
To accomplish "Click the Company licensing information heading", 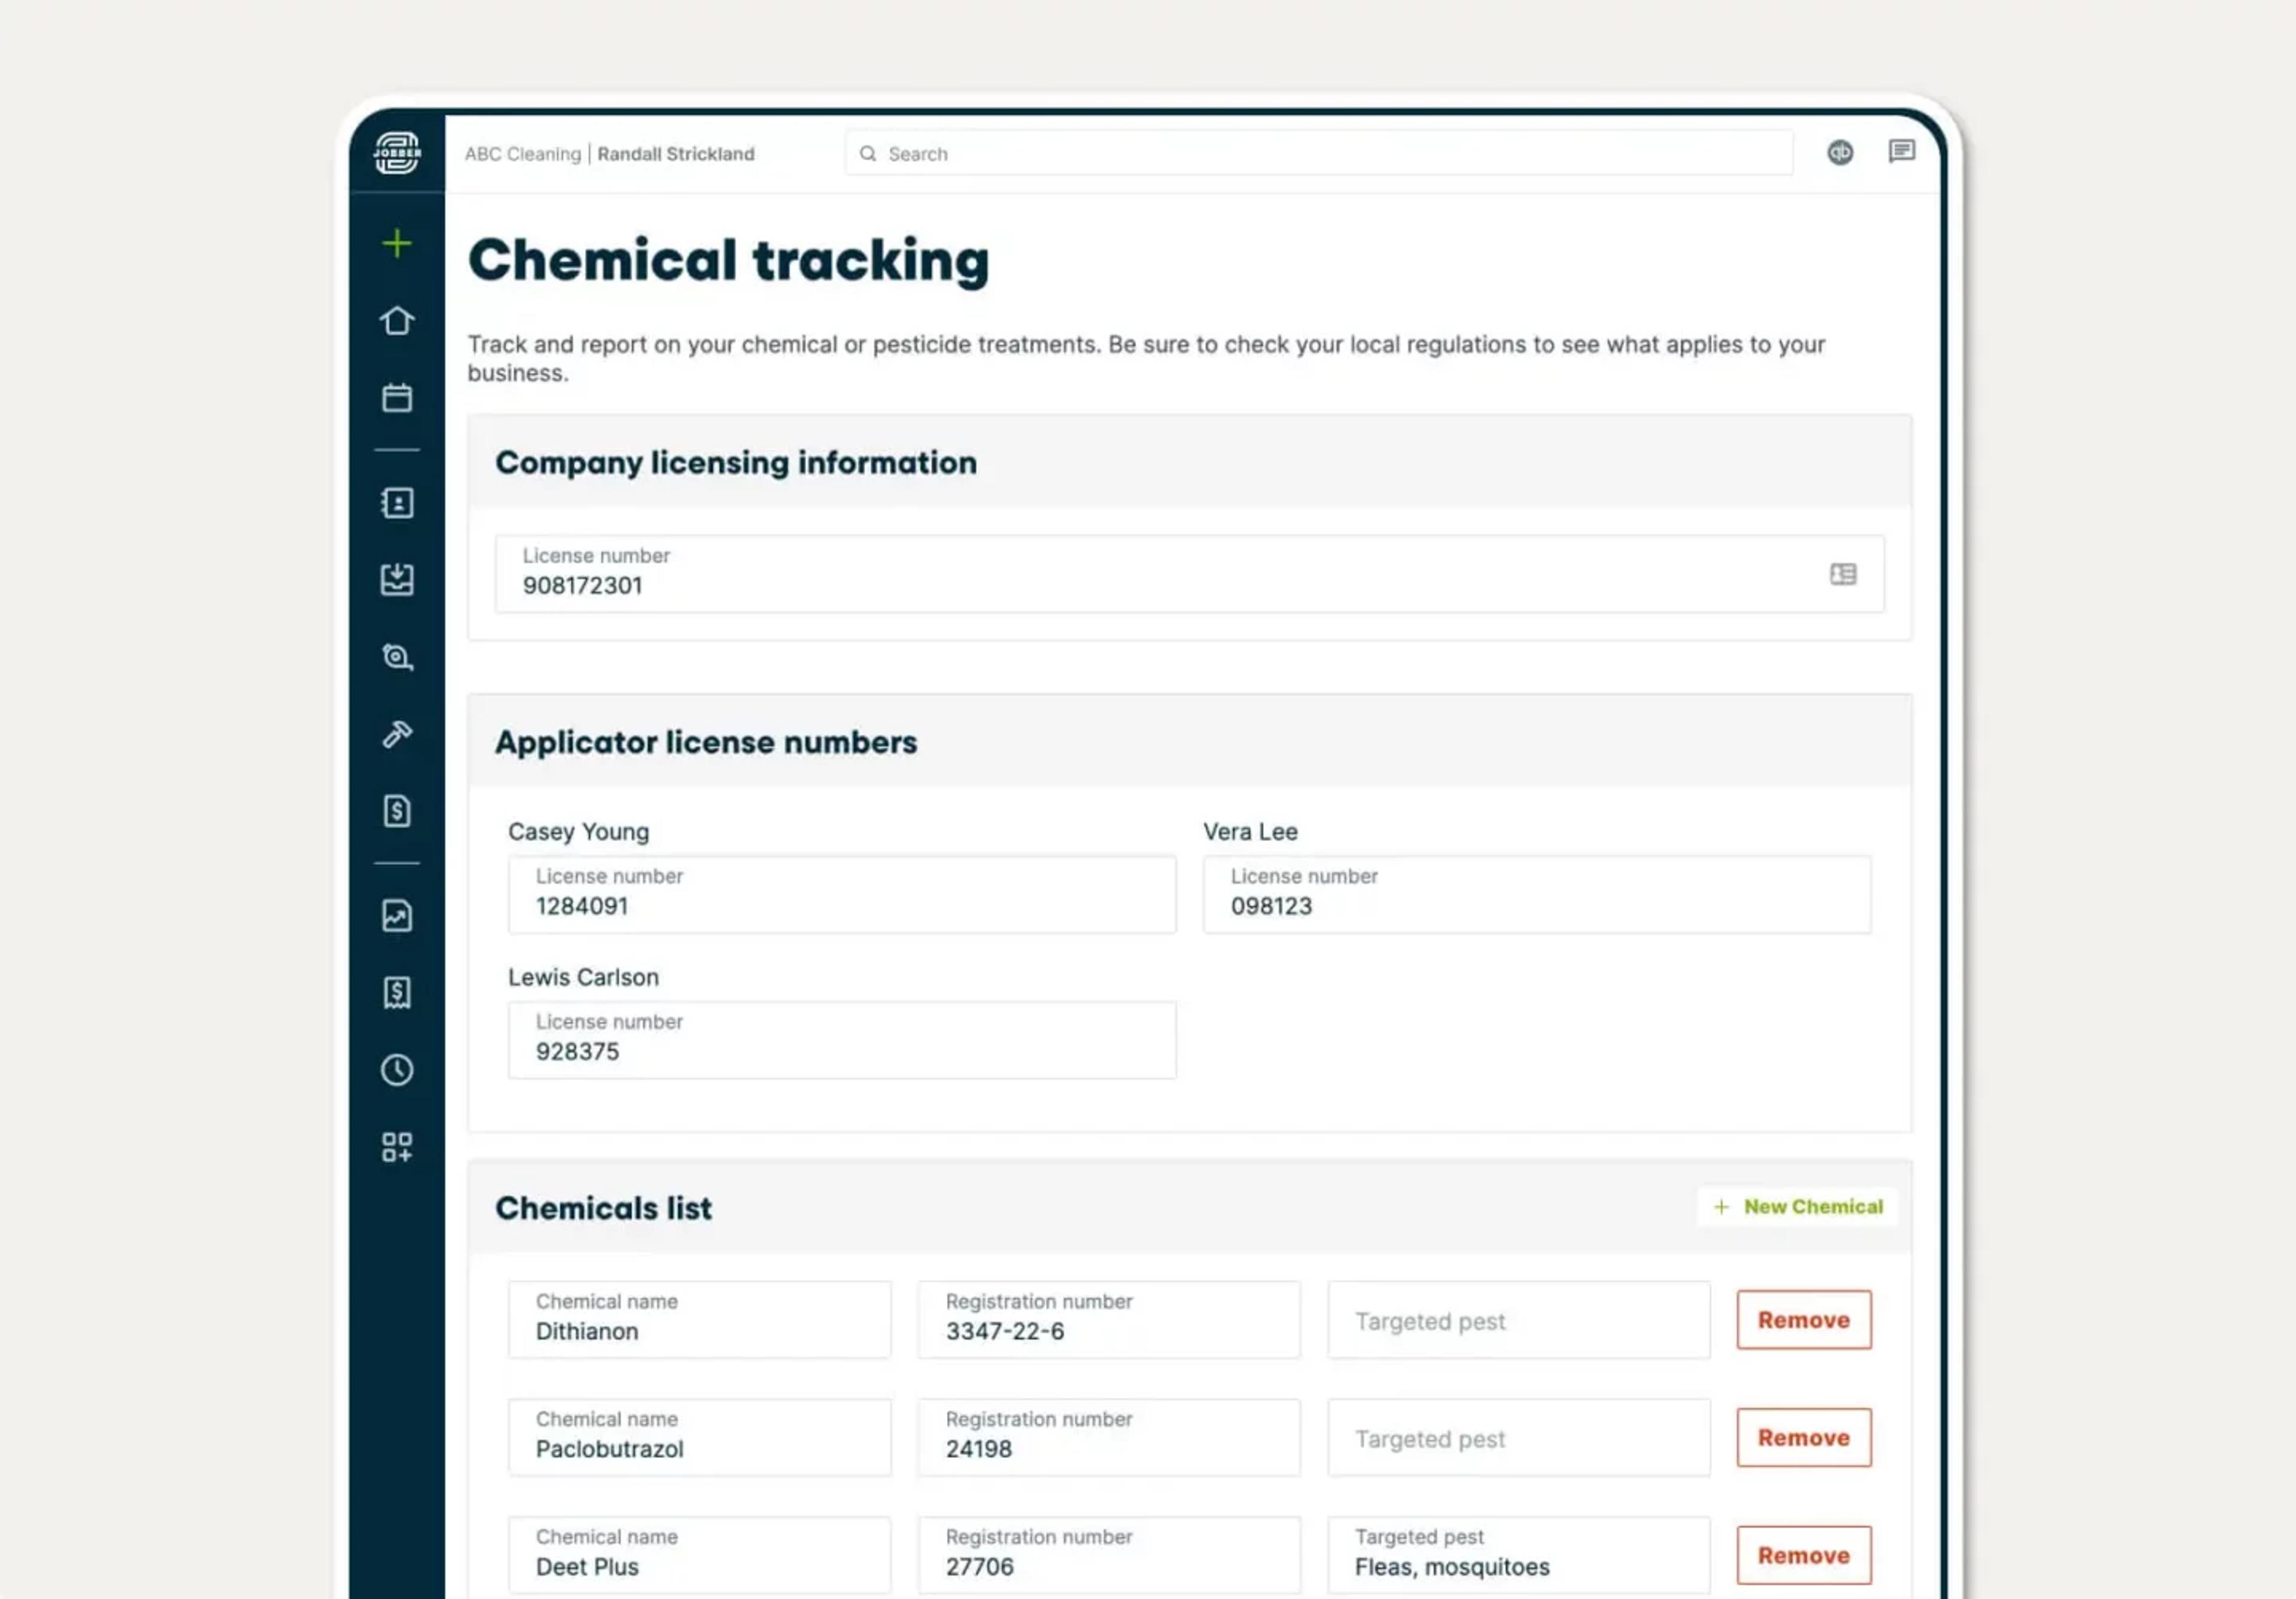I will (x=736, y=463).
